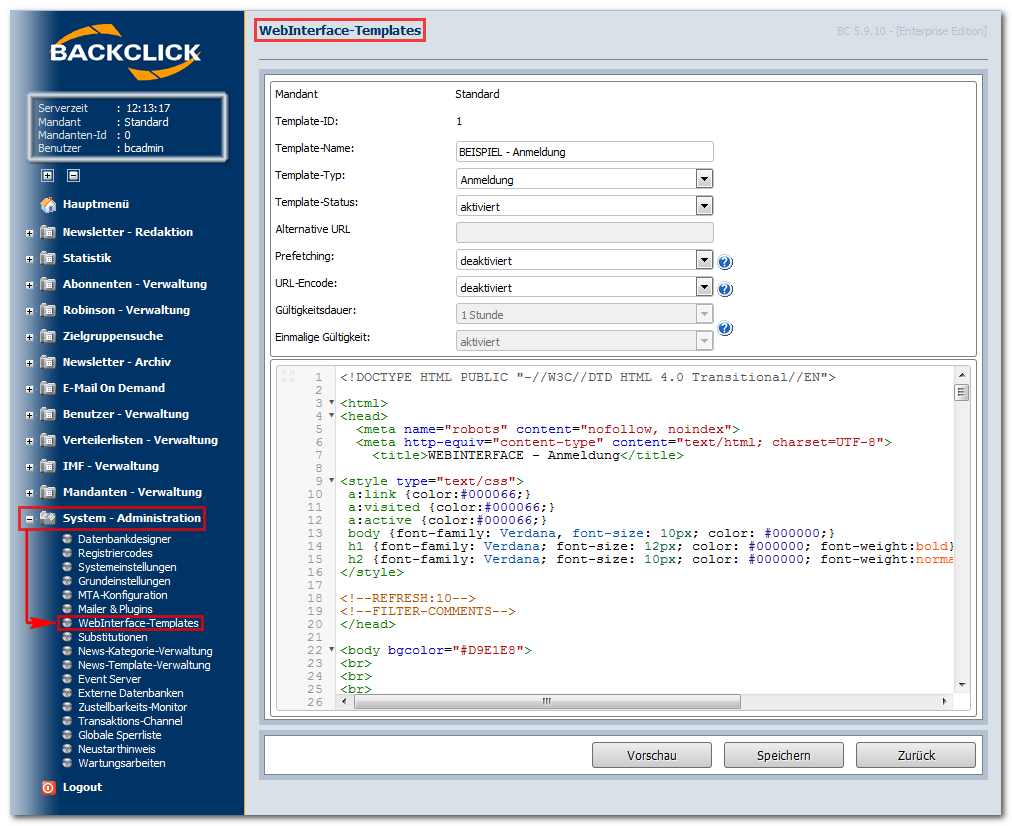1012x826 pixels.
Task: Click into the Template-Name text field
Action: [584, 152]
